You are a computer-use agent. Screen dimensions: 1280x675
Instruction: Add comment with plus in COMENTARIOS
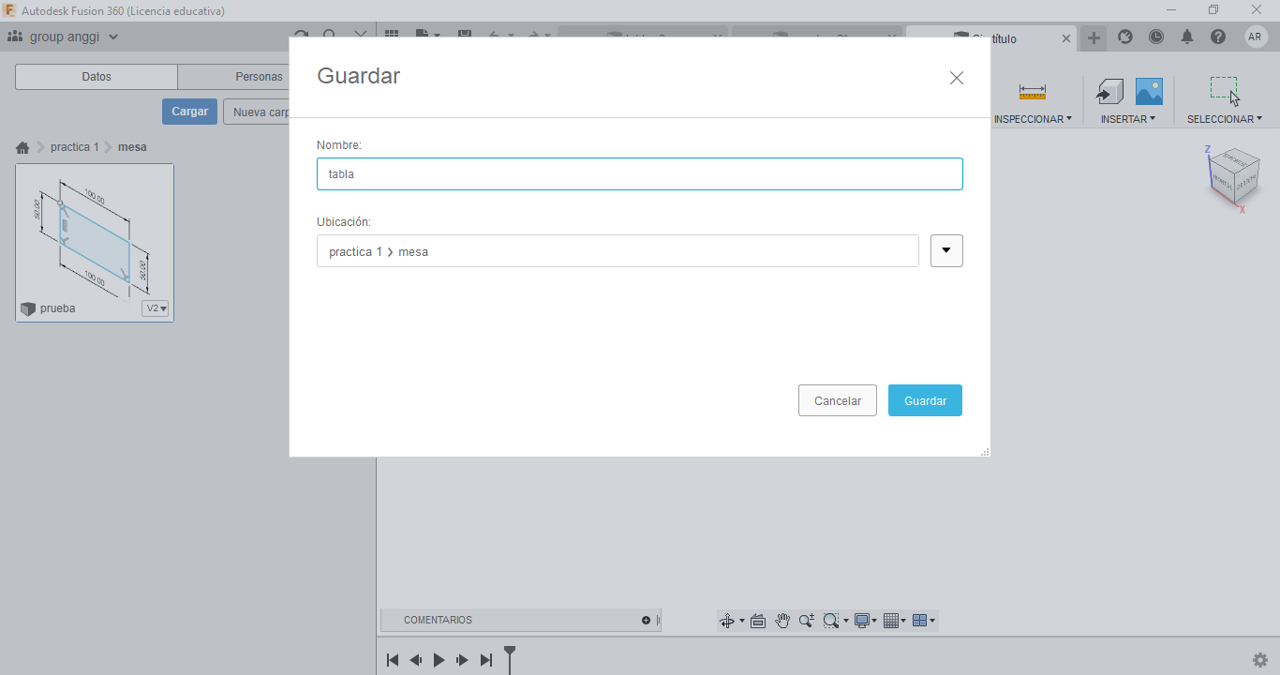[646, 621]
